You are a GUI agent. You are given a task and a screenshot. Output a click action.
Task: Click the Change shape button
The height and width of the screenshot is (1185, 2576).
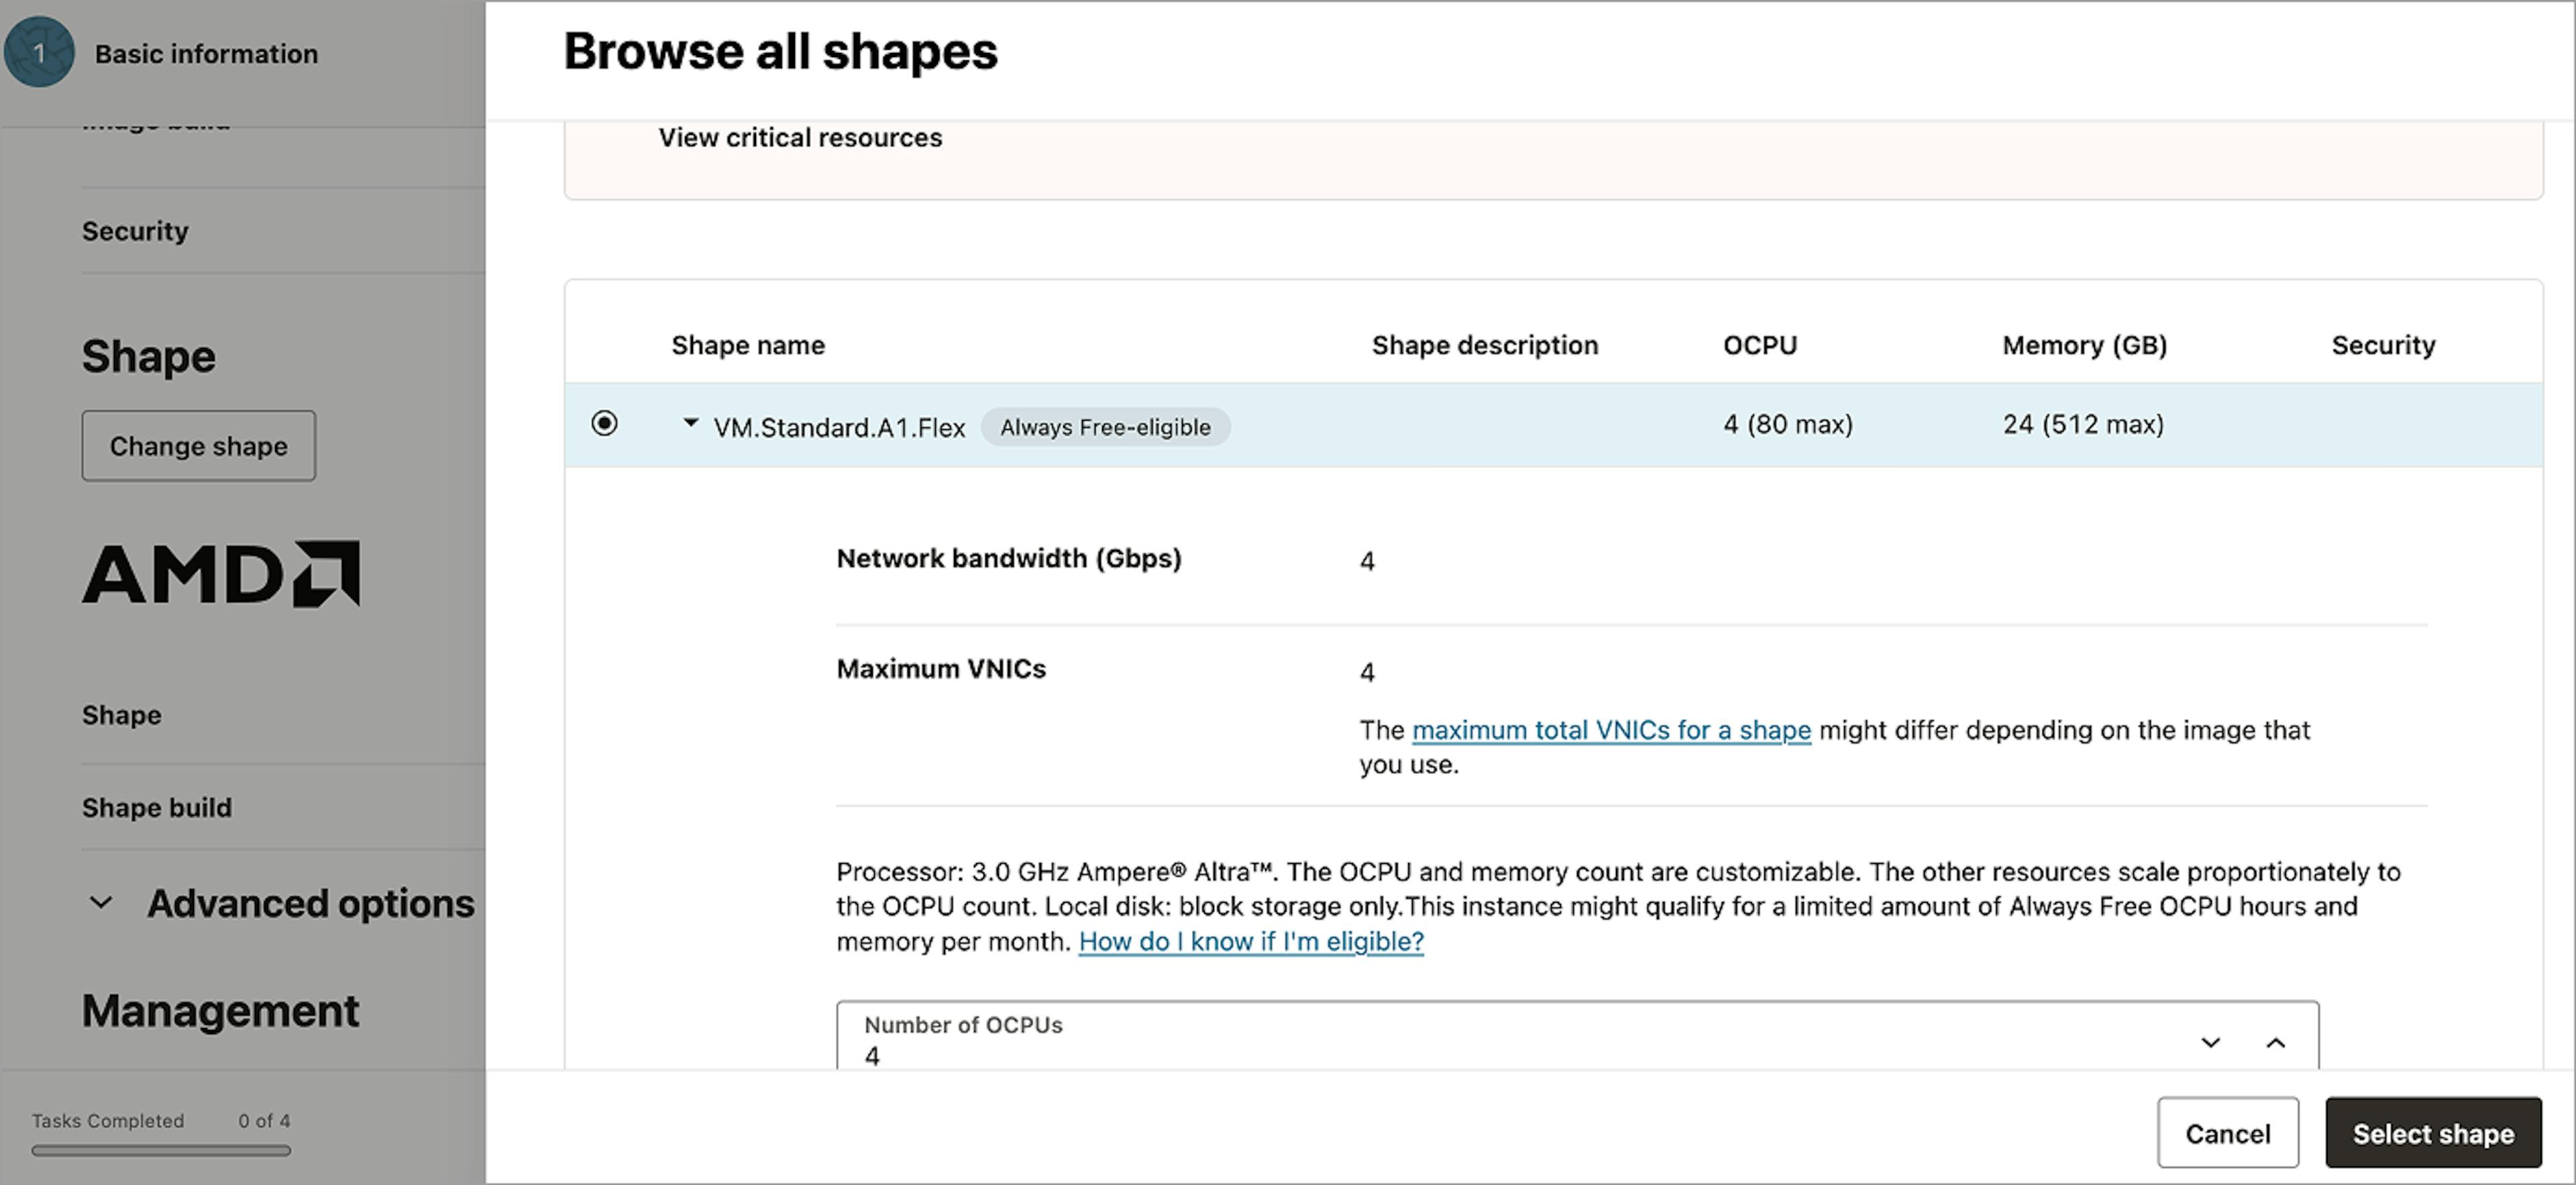point(198,446)
